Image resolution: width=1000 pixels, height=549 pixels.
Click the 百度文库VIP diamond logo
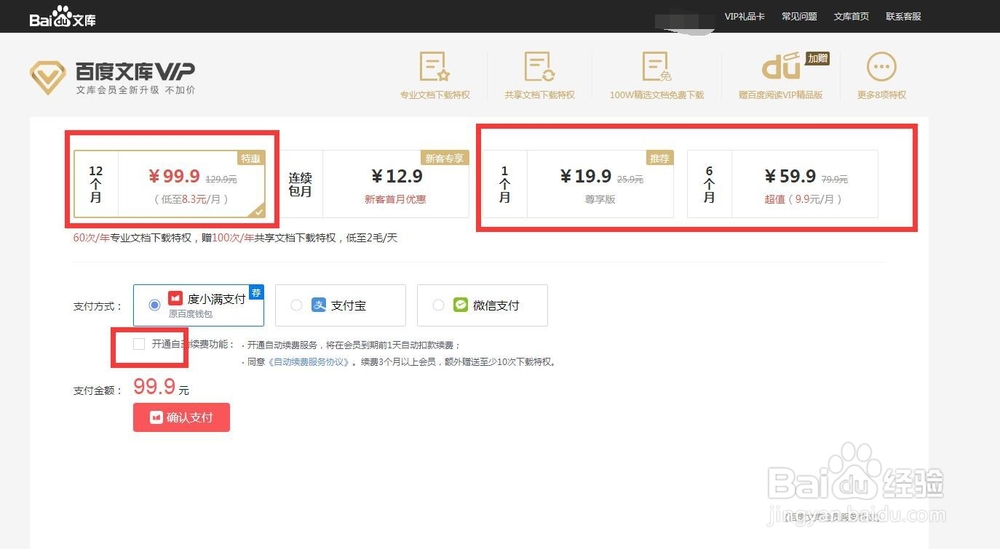pos(48,78)
